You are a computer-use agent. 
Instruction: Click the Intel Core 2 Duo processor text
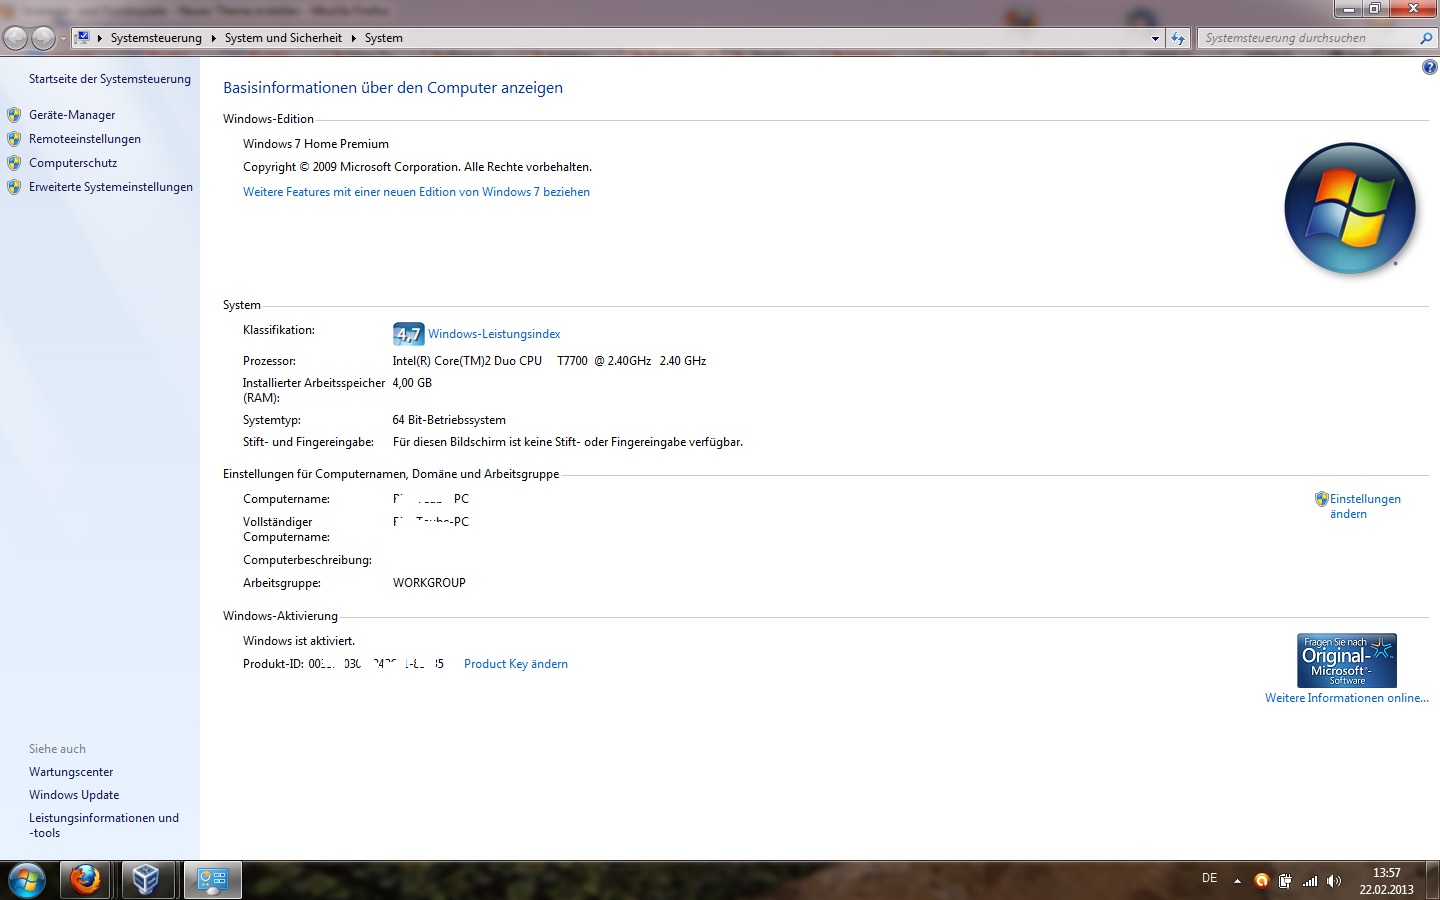(549, 361)
